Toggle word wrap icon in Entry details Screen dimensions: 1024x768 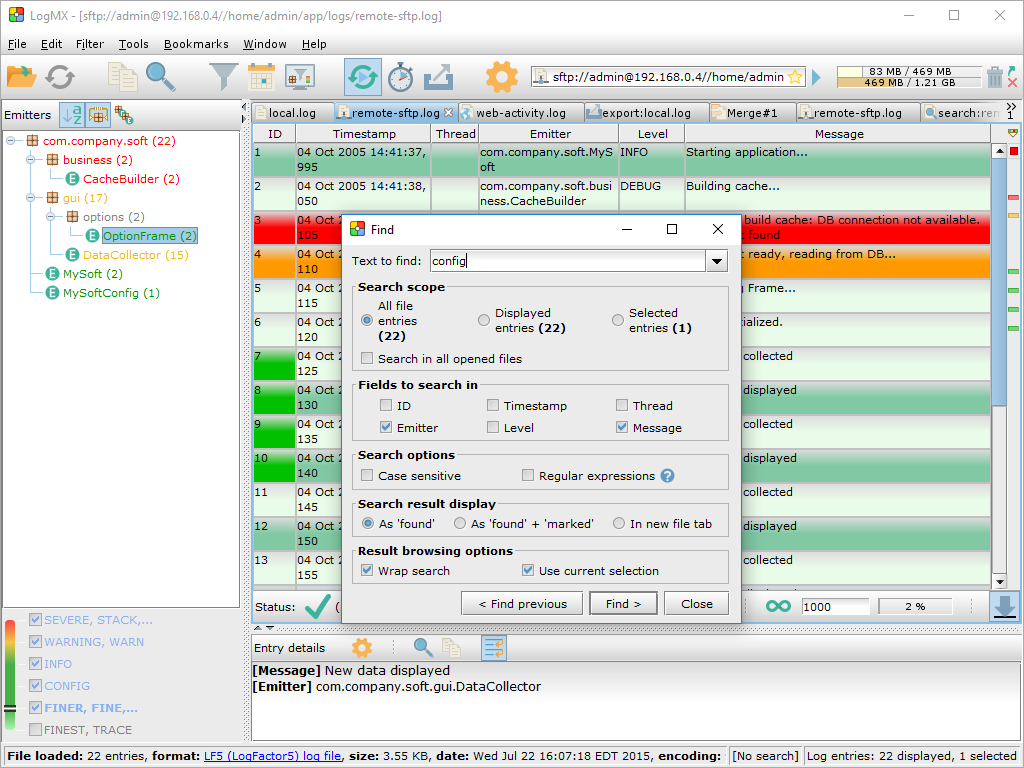pos(494,648)
